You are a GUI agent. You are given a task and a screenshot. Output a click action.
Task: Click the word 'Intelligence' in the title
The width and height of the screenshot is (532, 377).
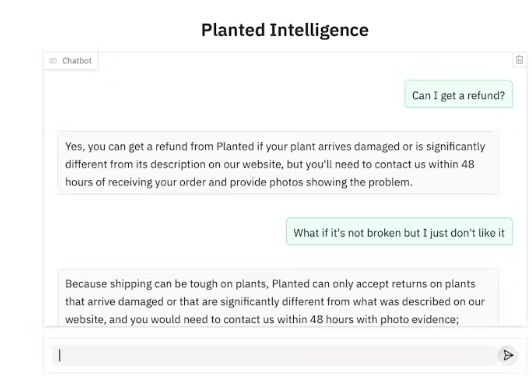pyautogui.click(x=319, y=30)
